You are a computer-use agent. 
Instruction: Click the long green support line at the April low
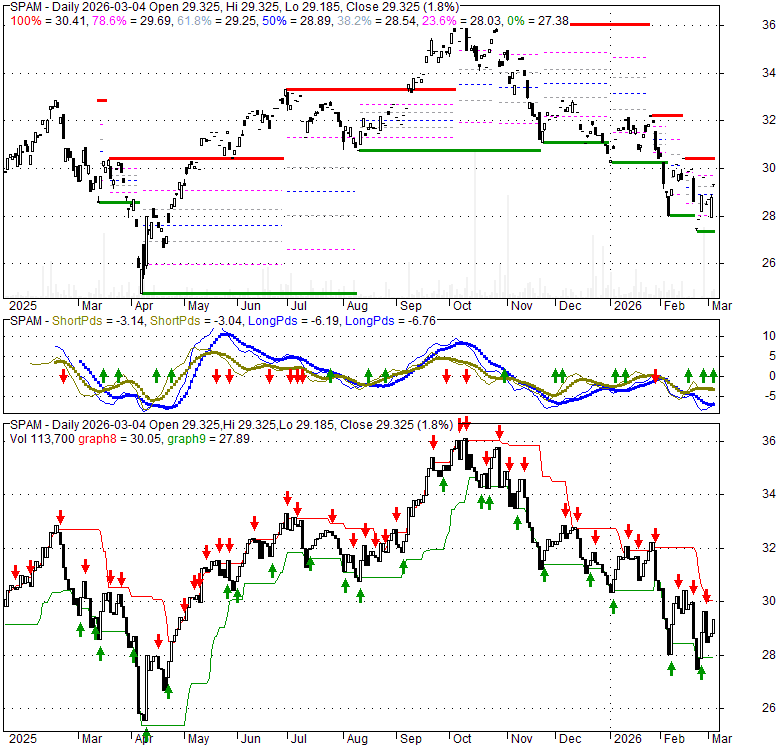(x=248, y=293)
